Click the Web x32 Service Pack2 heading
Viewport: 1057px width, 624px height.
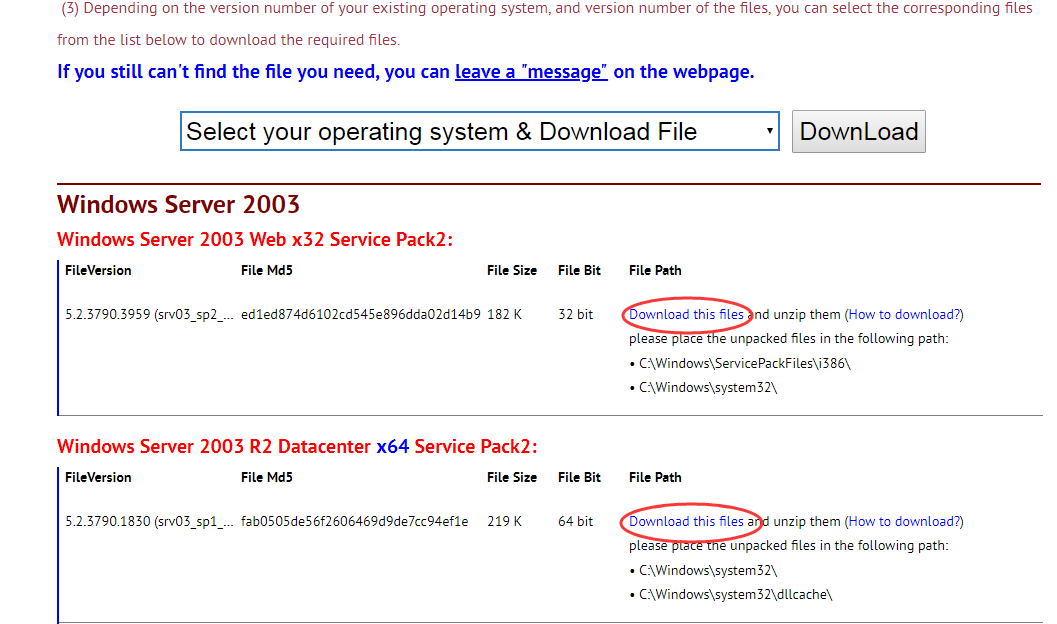coord(255,240)
